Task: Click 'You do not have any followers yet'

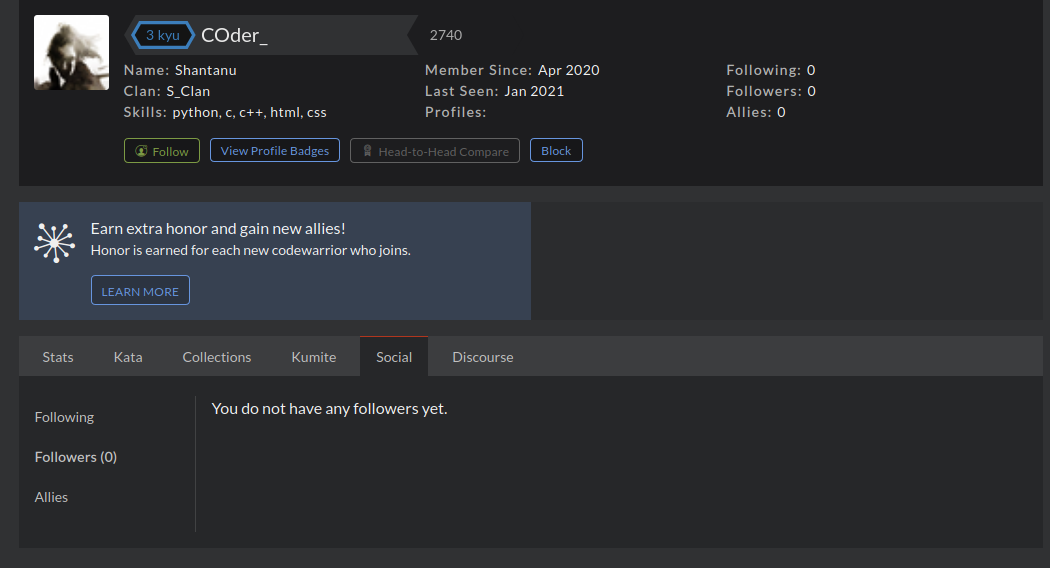Action: coord(329,409)
